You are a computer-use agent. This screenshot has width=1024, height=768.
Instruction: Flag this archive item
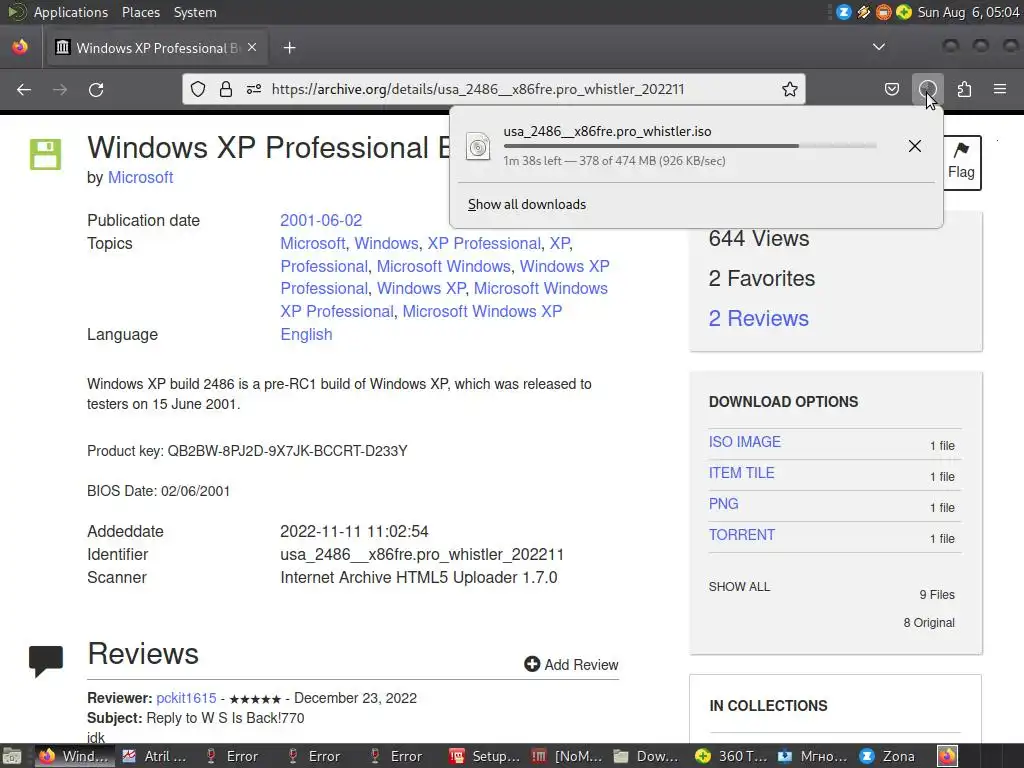tap(961, 162)
